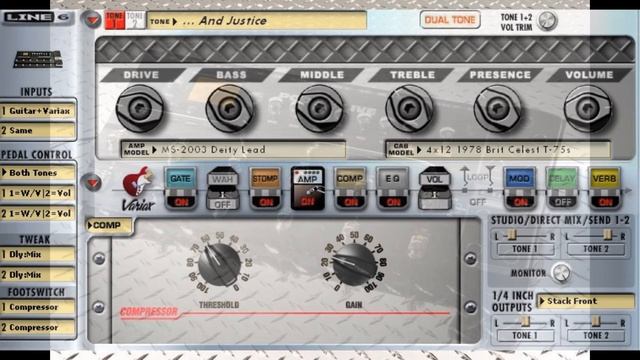The width and height of the screenshot is (640, 360).
Task: Toggle the Mod ON switch
Action: (x=520, y=202)
